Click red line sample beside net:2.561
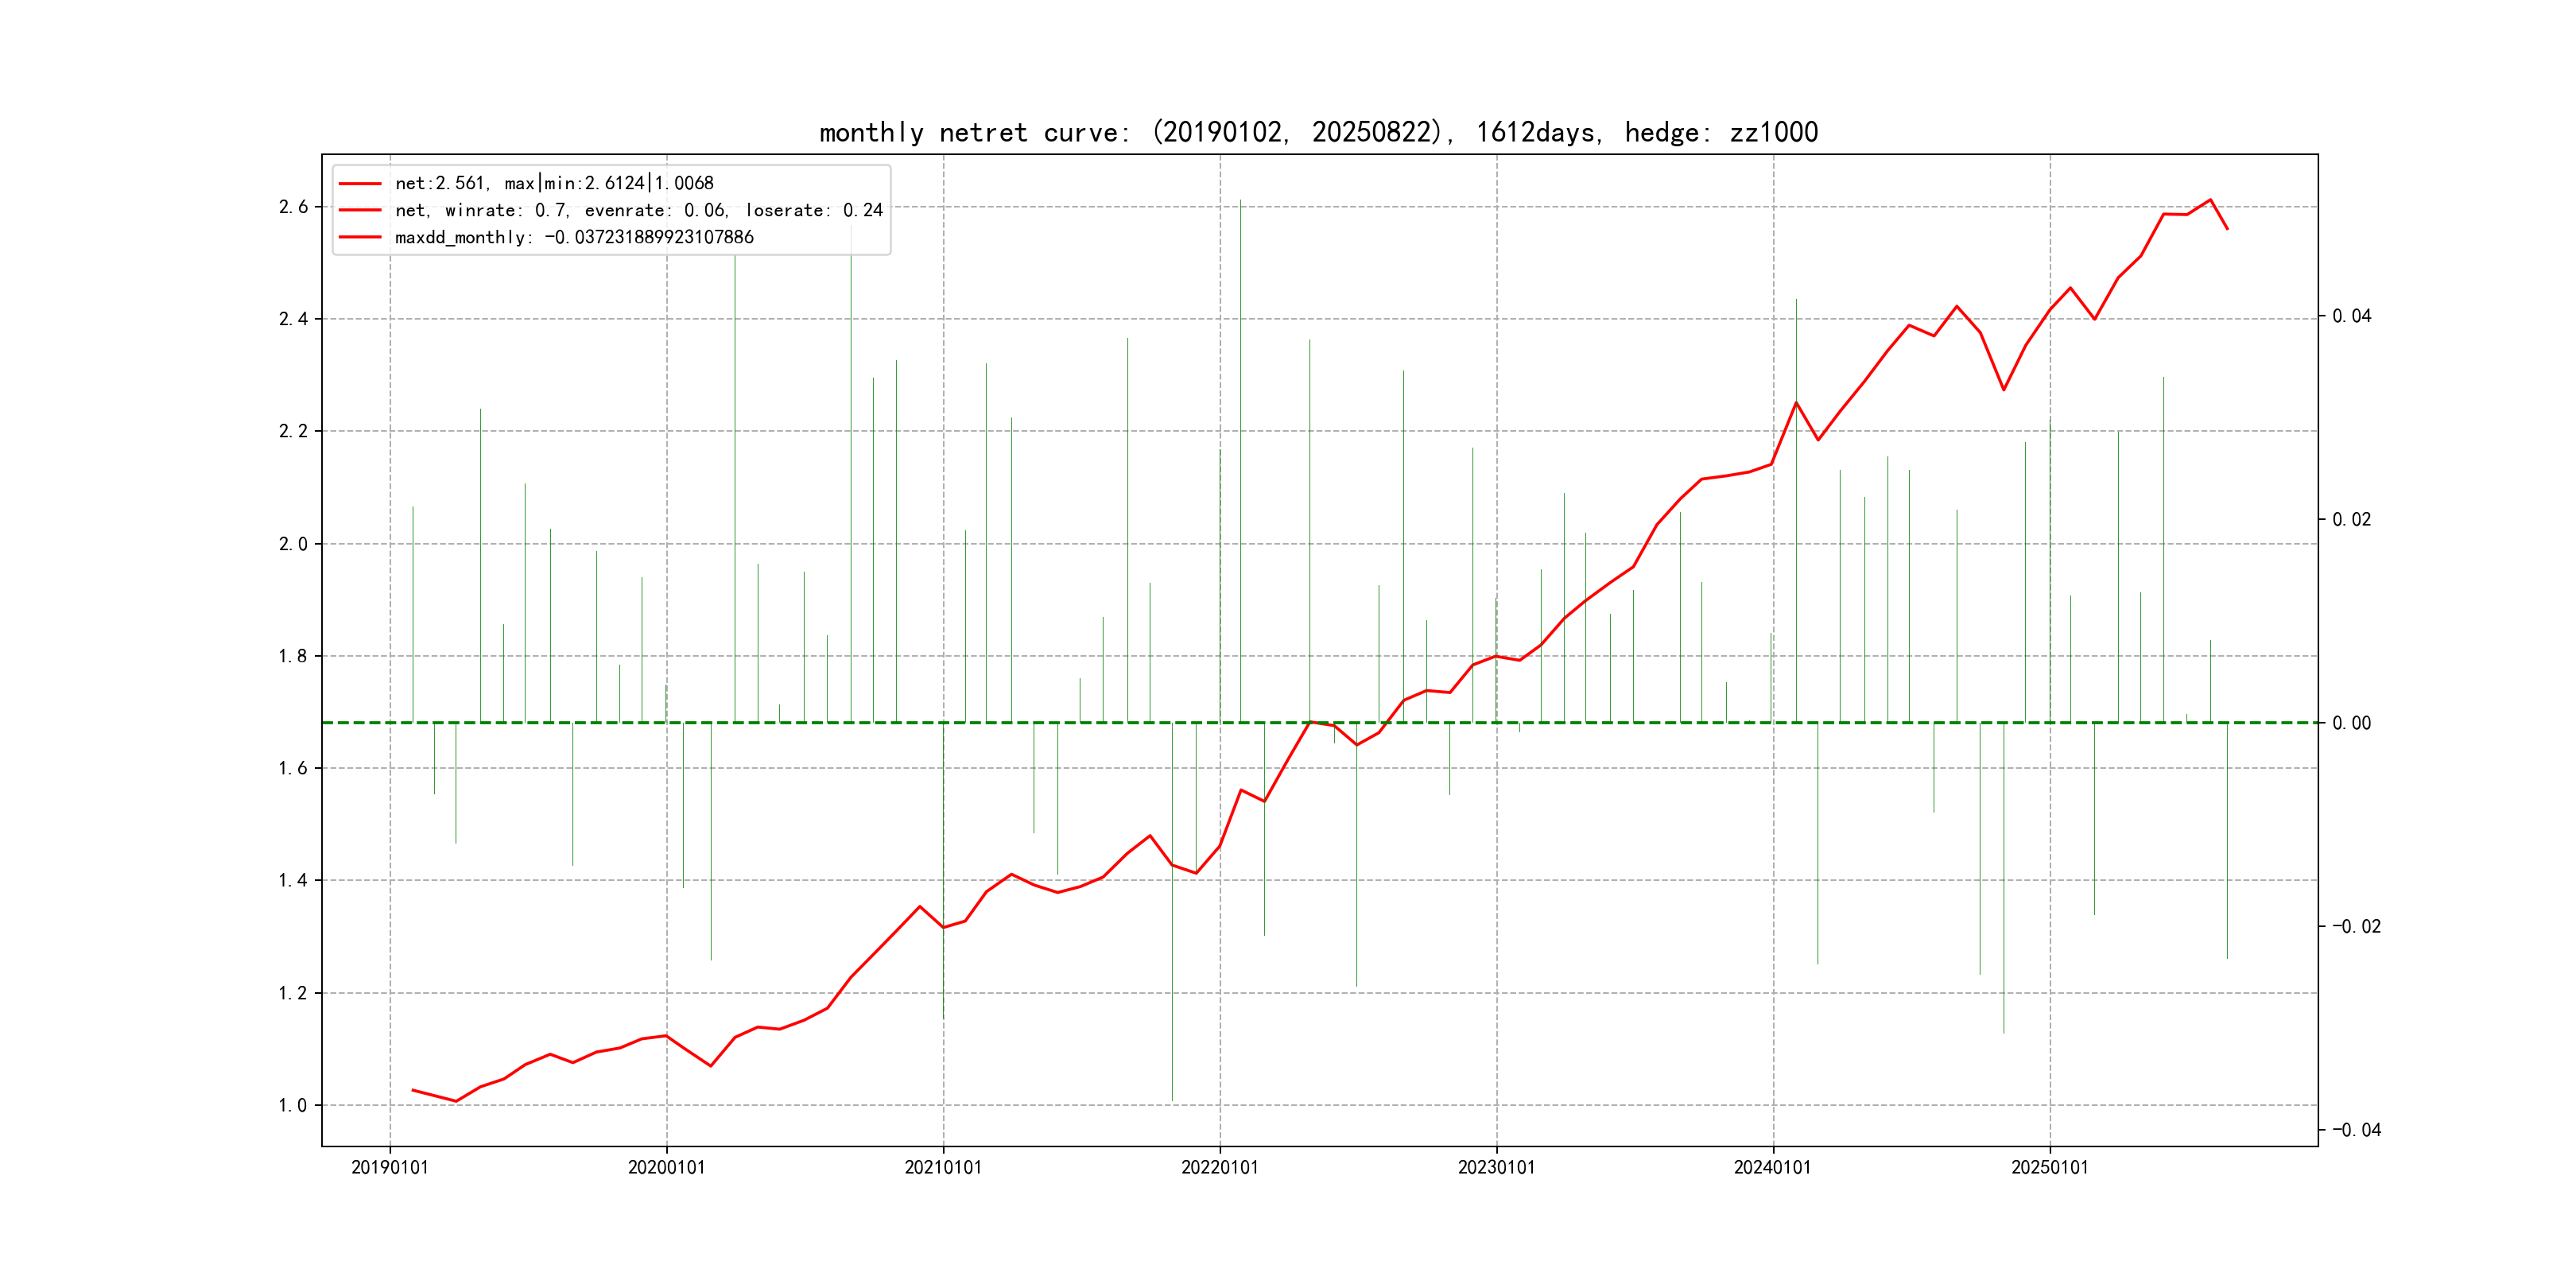2576x1288 pixels. pos(360,184)
